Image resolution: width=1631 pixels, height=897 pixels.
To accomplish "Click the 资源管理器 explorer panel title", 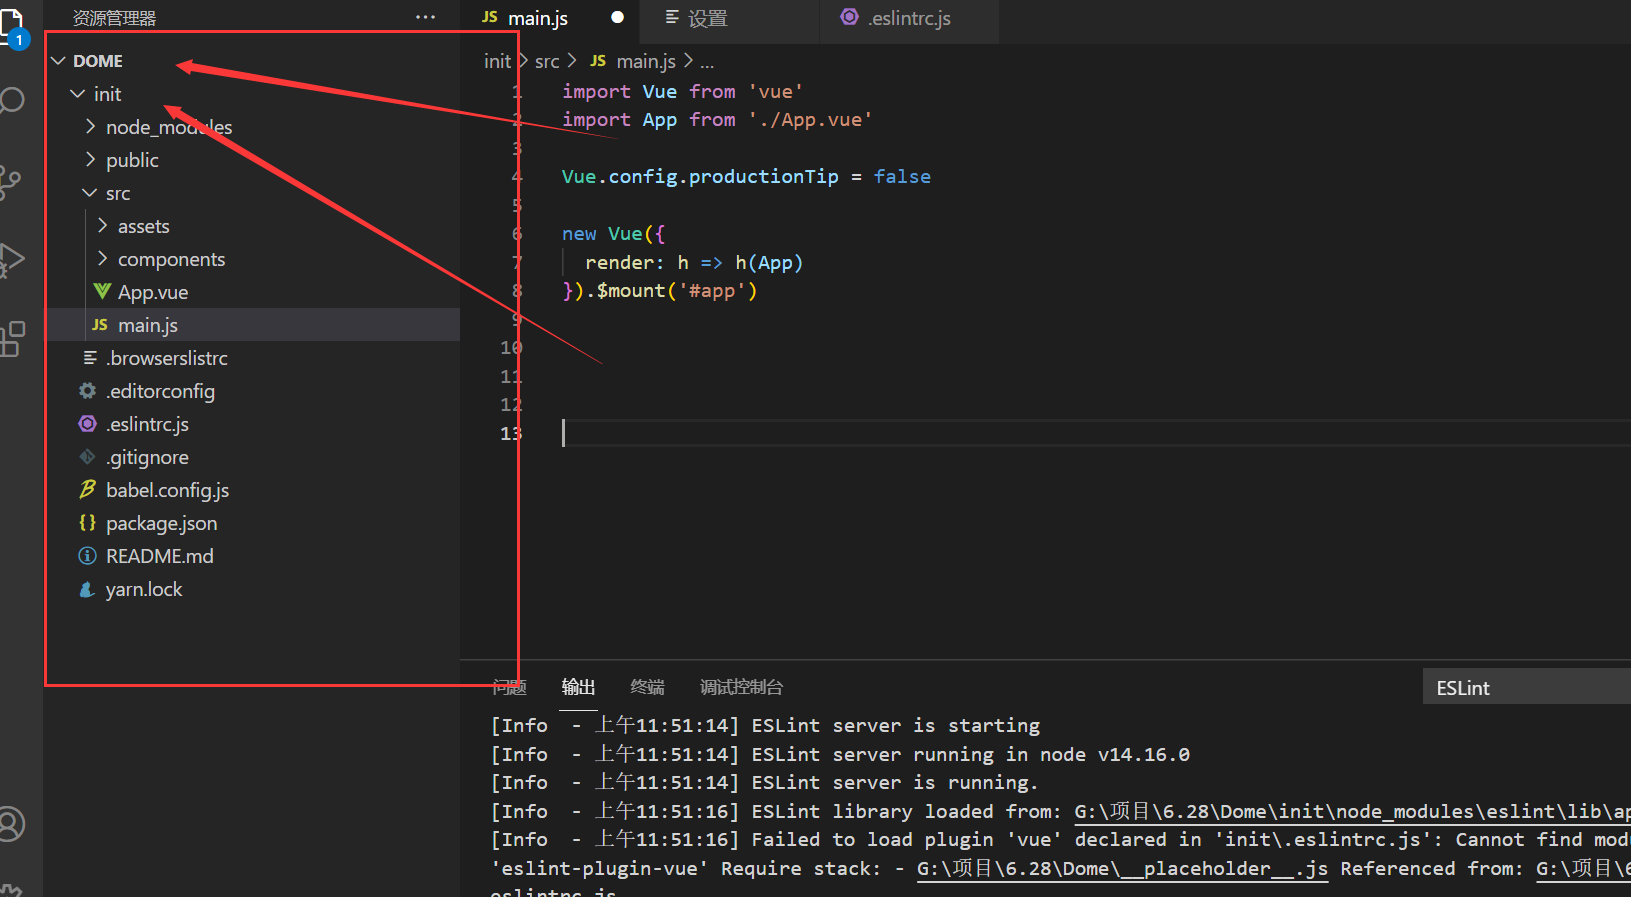I will click(114, 18).
